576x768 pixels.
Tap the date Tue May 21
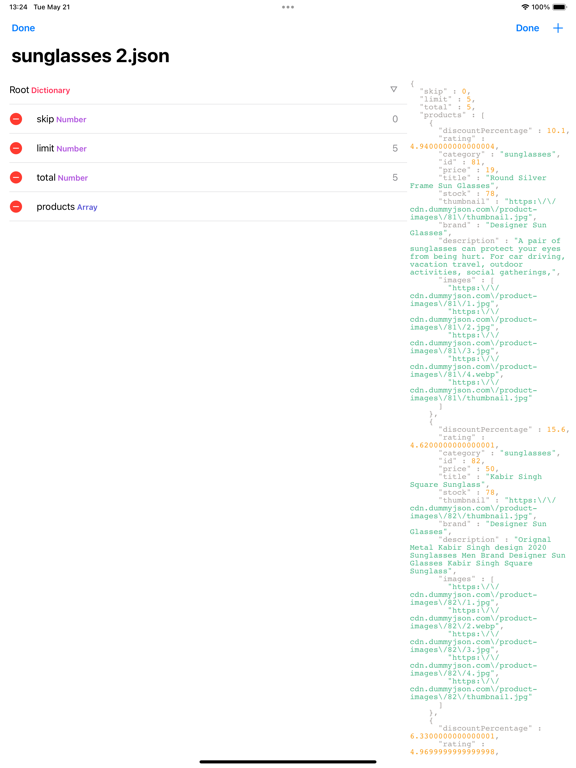[x=51, y=7]
